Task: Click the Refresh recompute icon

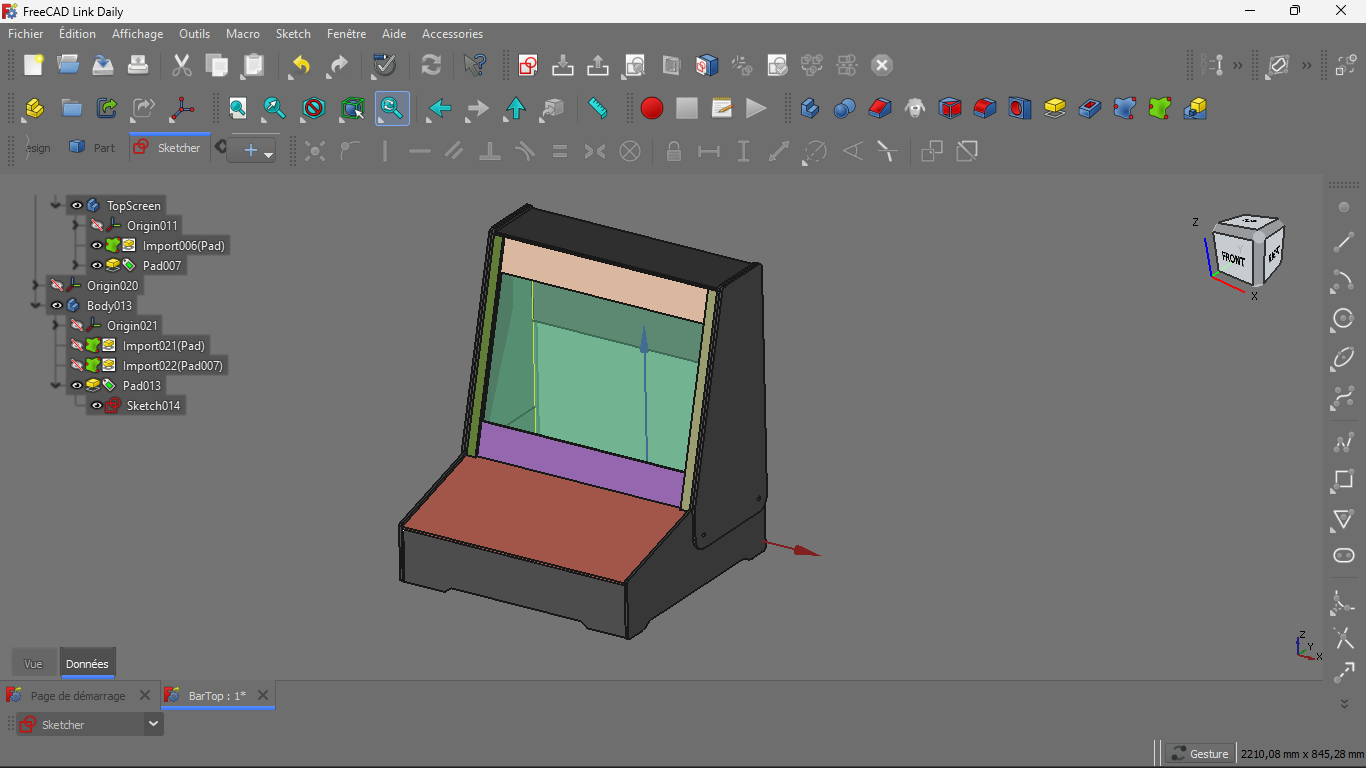Action: click(431, 66)
